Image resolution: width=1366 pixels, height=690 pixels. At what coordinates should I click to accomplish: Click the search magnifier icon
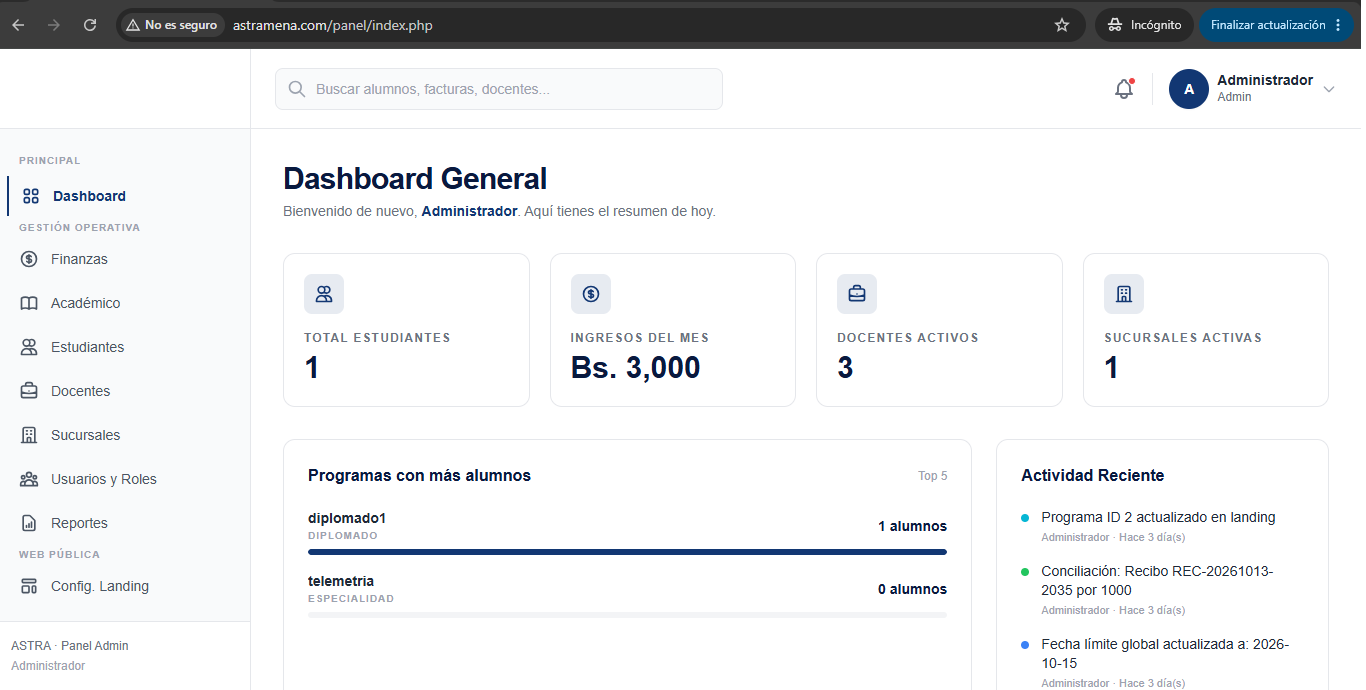click(x=296, y=89)
